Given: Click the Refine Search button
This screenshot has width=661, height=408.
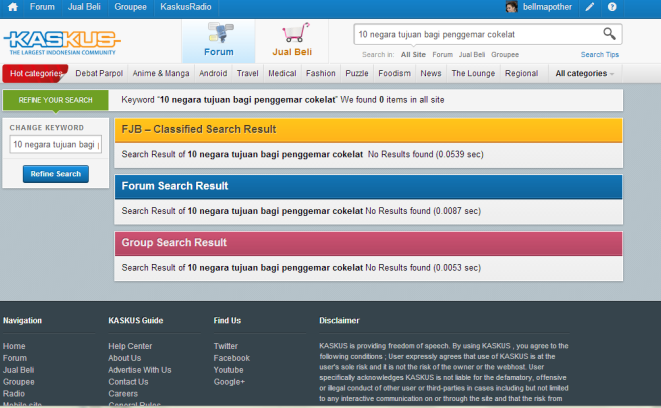Looking at the screenshot, I should [56, 174].
